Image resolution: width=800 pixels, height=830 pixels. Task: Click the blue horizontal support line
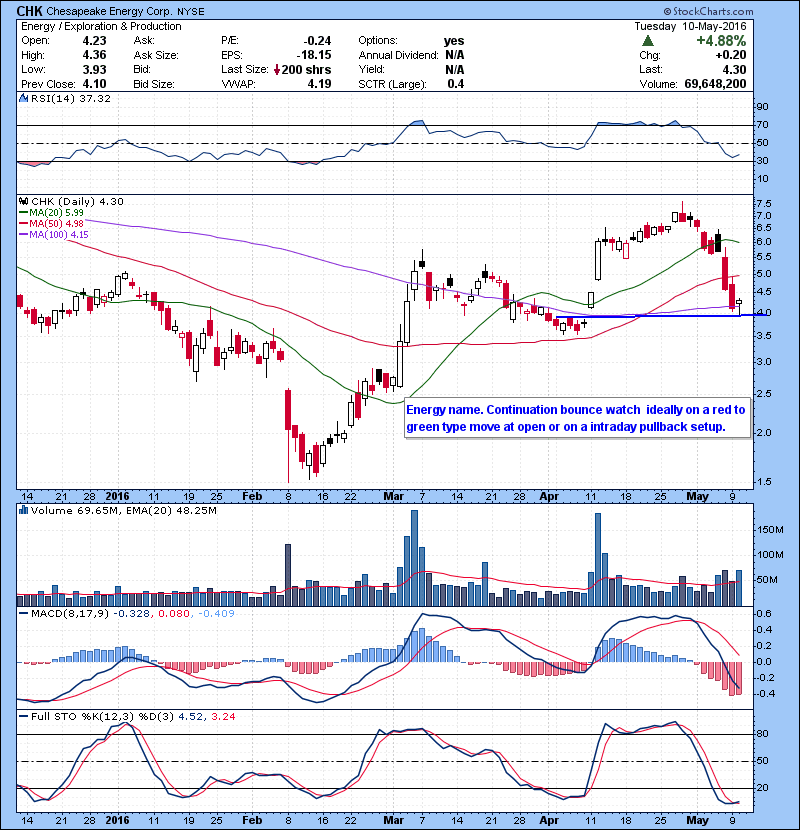tap(662, 316)
